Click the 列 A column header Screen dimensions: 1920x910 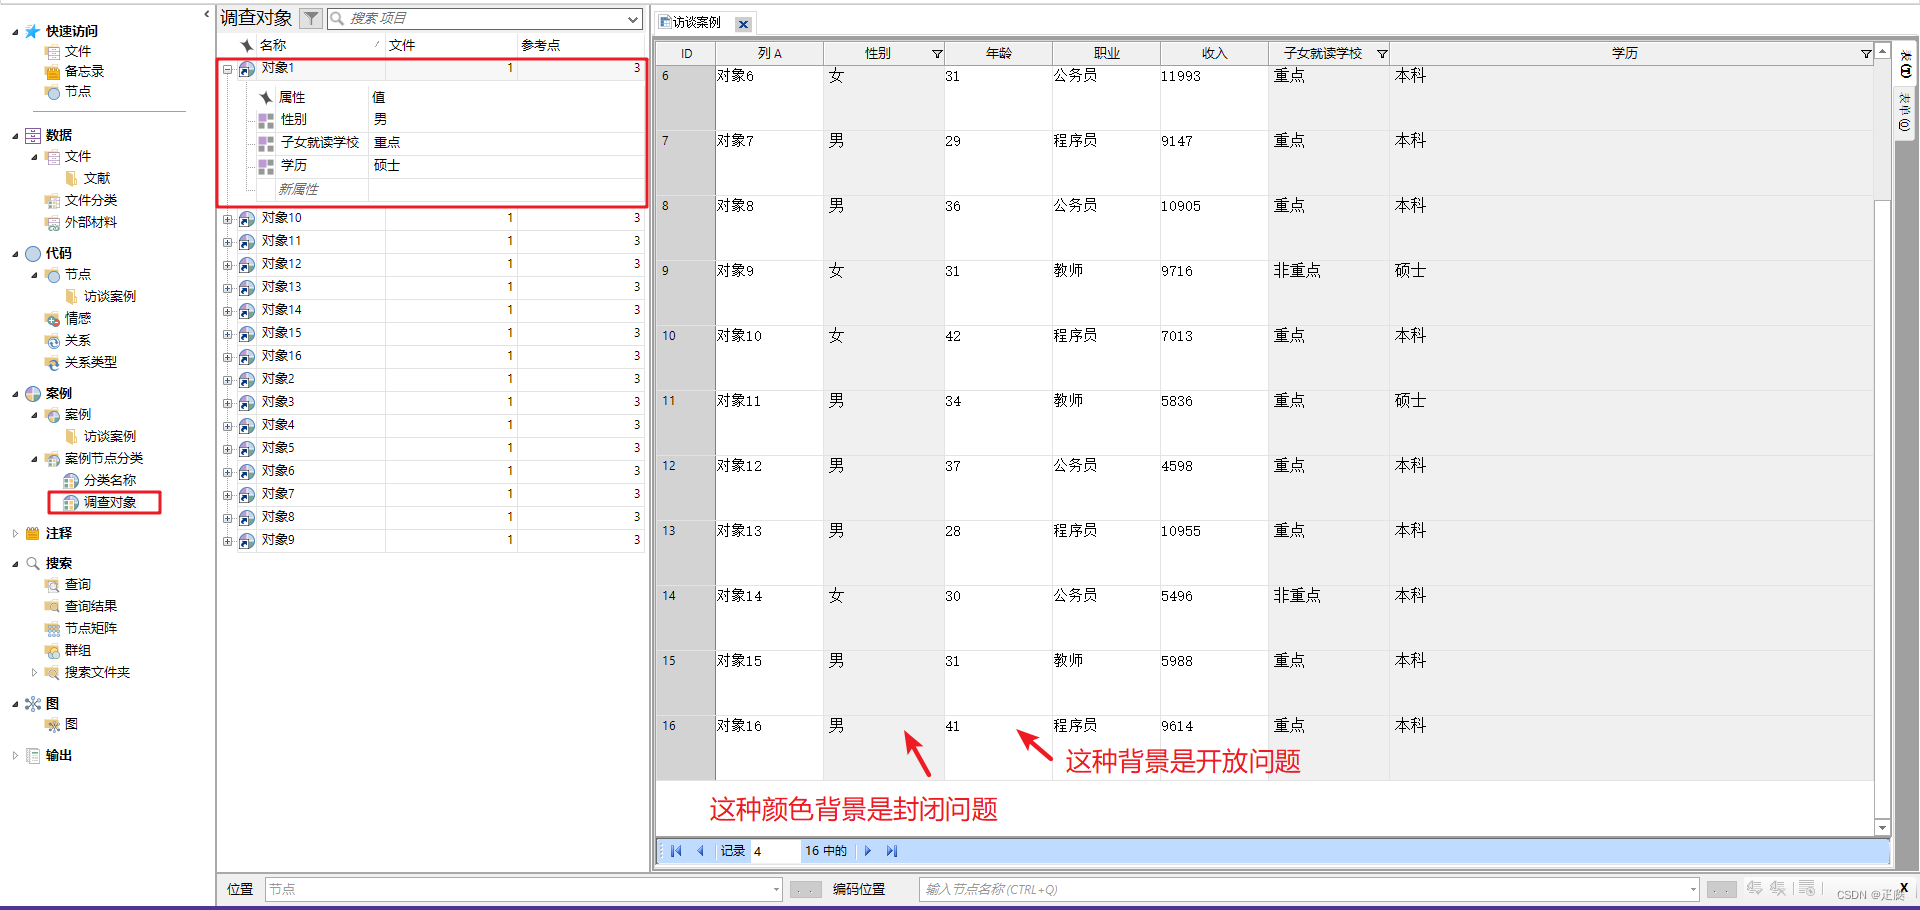769,54
